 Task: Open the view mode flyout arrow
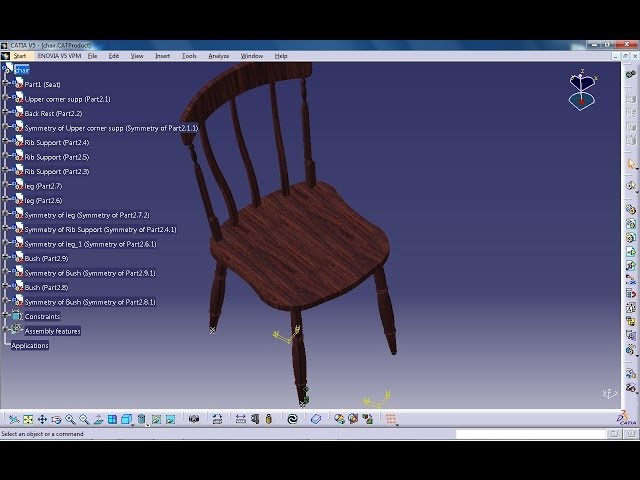(x=147, y=424)
